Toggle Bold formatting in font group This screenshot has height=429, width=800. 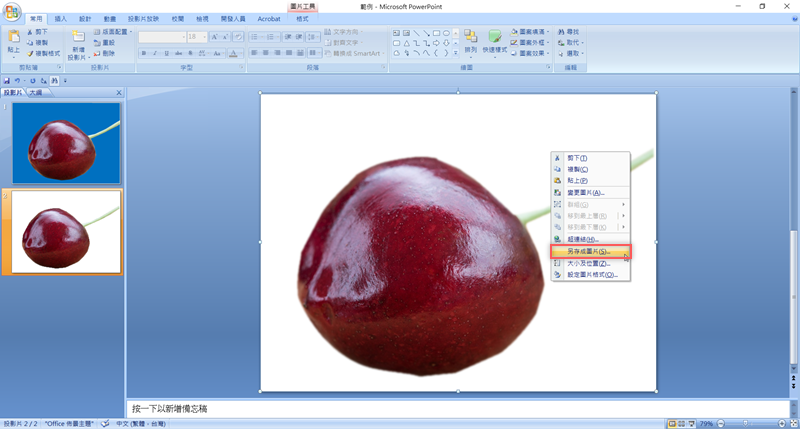pos(144,53)
